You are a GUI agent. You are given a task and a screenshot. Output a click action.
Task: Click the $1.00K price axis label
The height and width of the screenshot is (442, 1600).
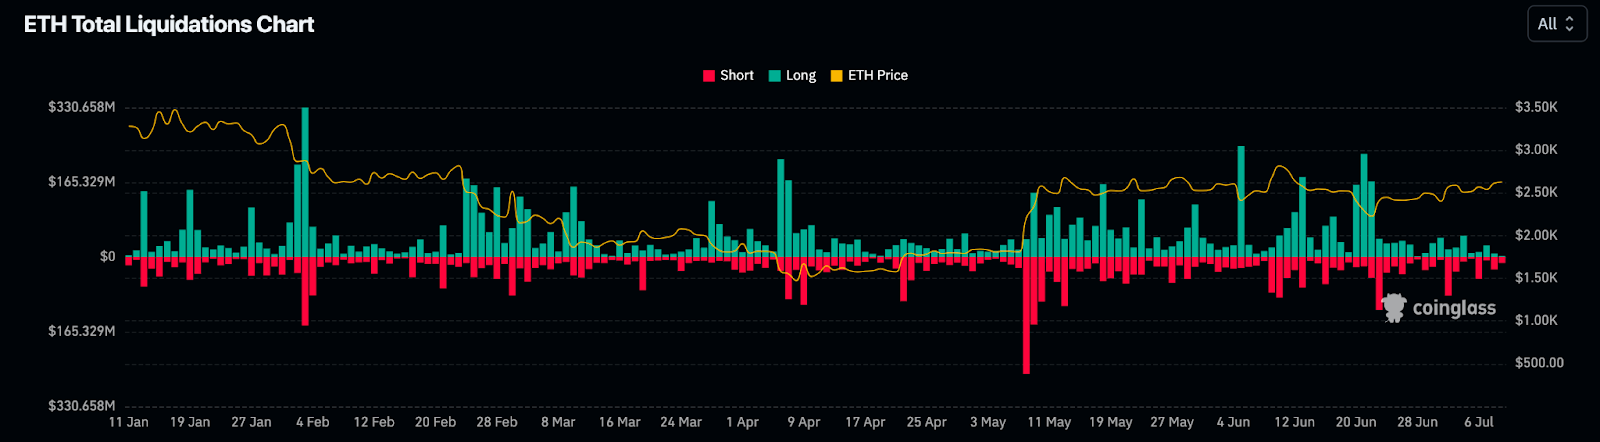[x=1536, y=320]
